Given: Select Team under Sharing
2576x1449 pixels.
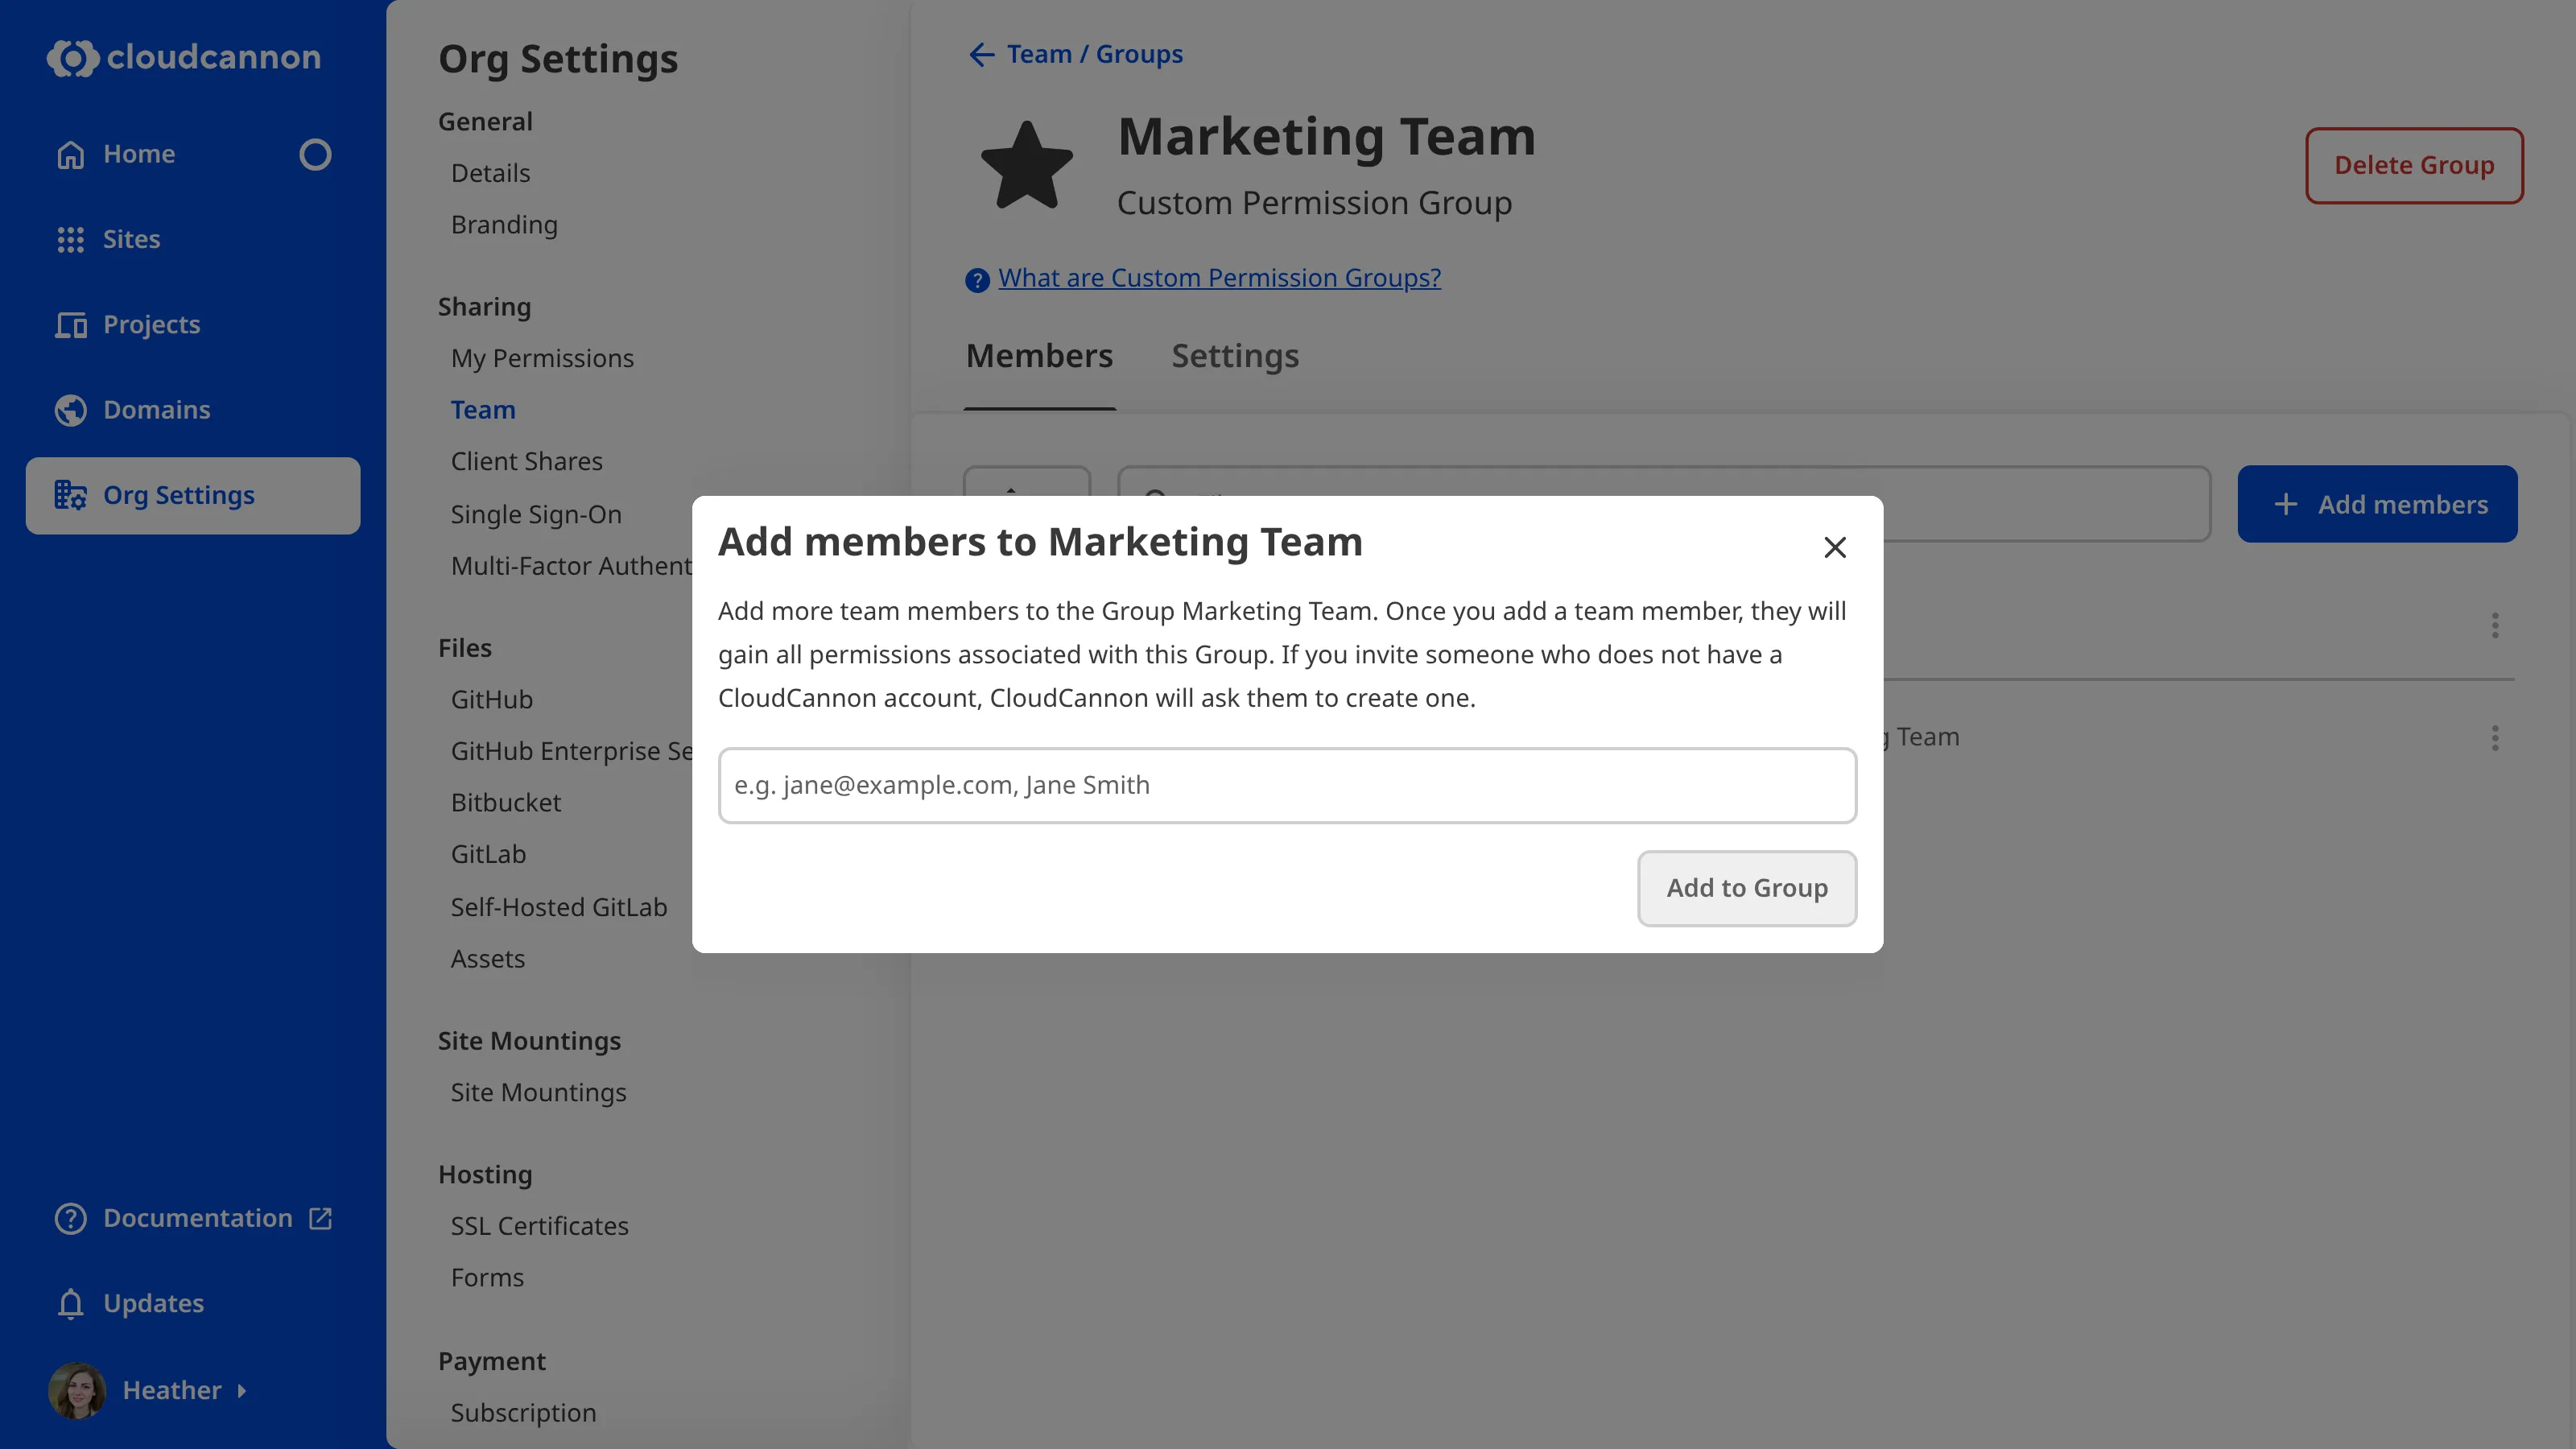Looking at the screenshot, I should (x=483, y=409).
